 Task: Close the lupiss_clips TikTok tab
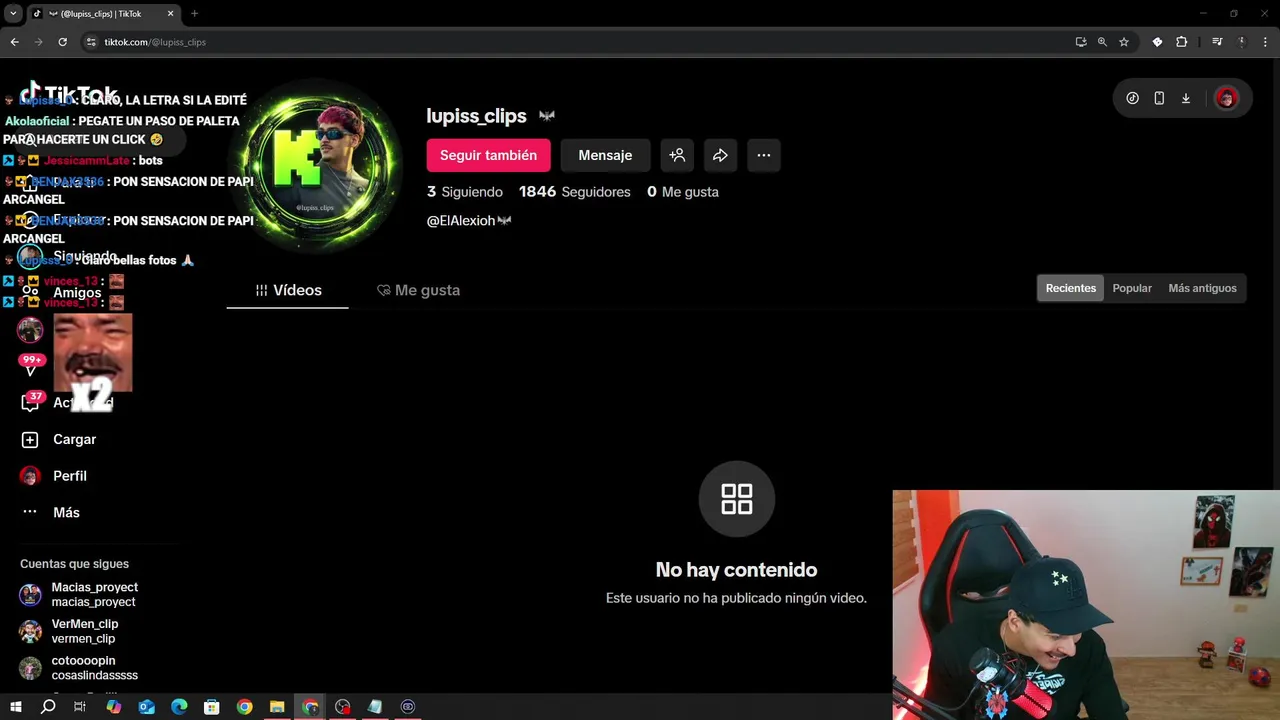[x=170, y=14]
